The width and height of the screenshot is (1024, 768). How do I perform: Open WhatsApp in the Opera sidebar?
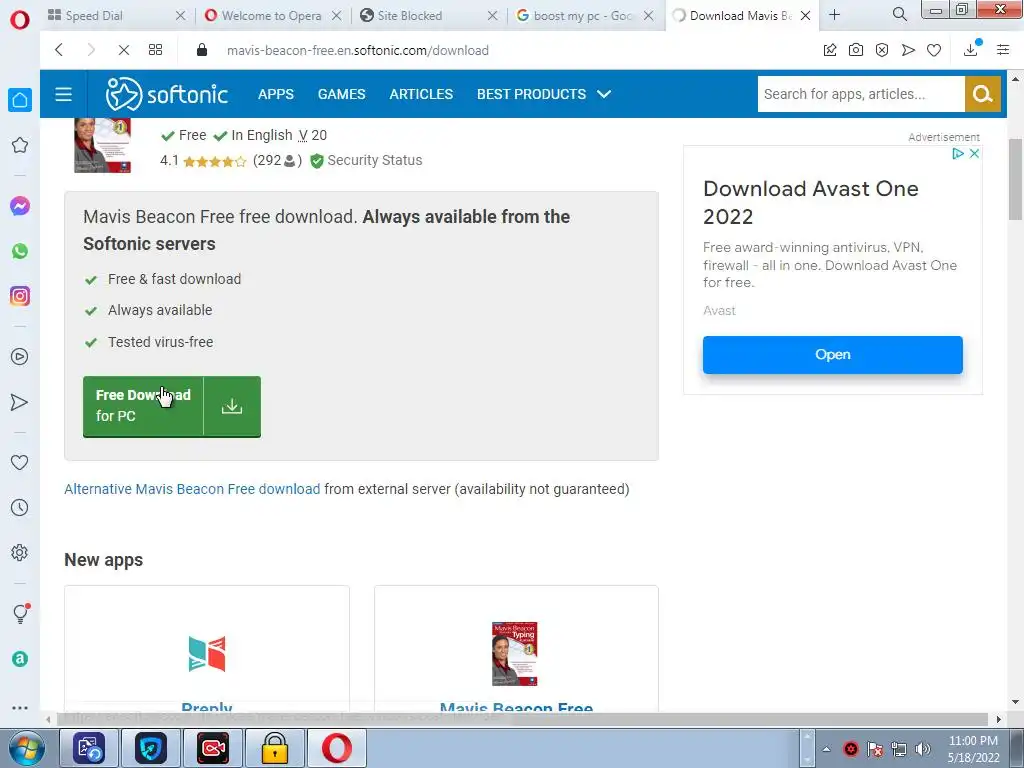[20, 251]
